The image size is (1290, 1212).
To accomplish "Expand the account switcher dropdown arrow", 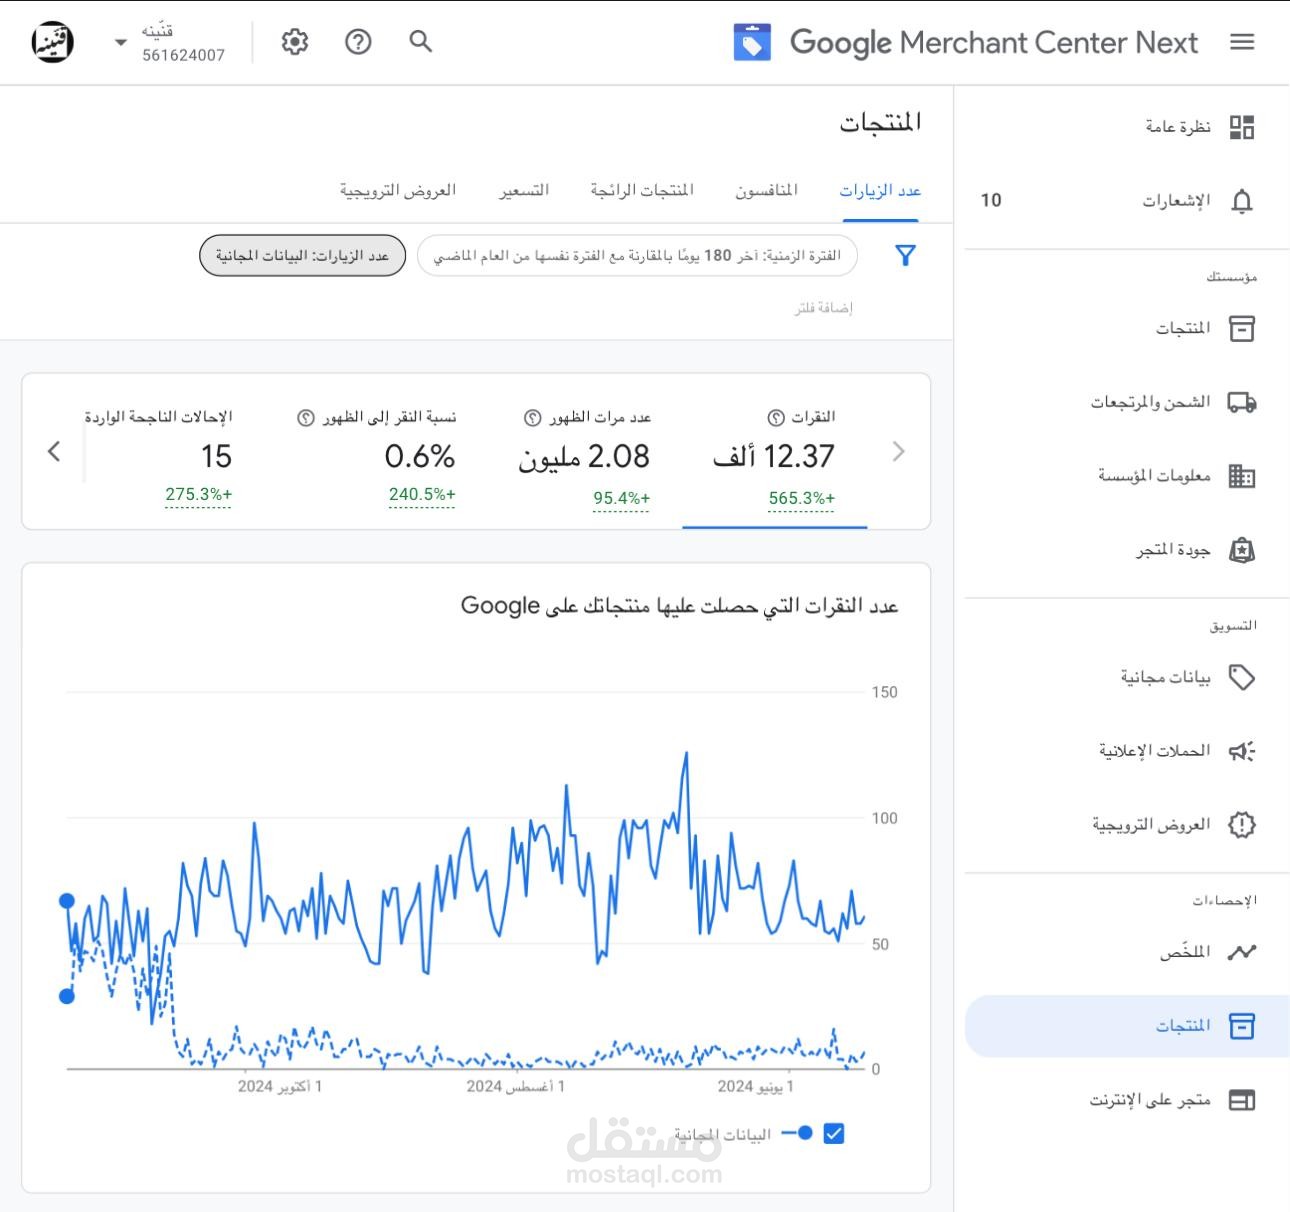I will pos(121,42).
